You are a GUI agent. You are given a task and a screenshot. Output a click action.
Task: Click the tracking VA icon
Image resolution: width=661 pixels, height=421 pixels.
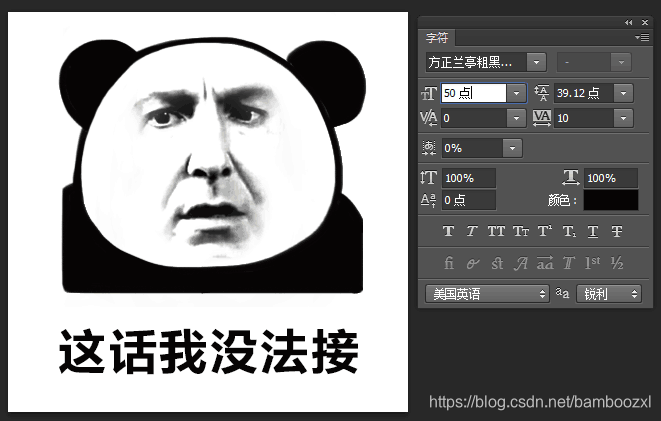tap(542, 118)
